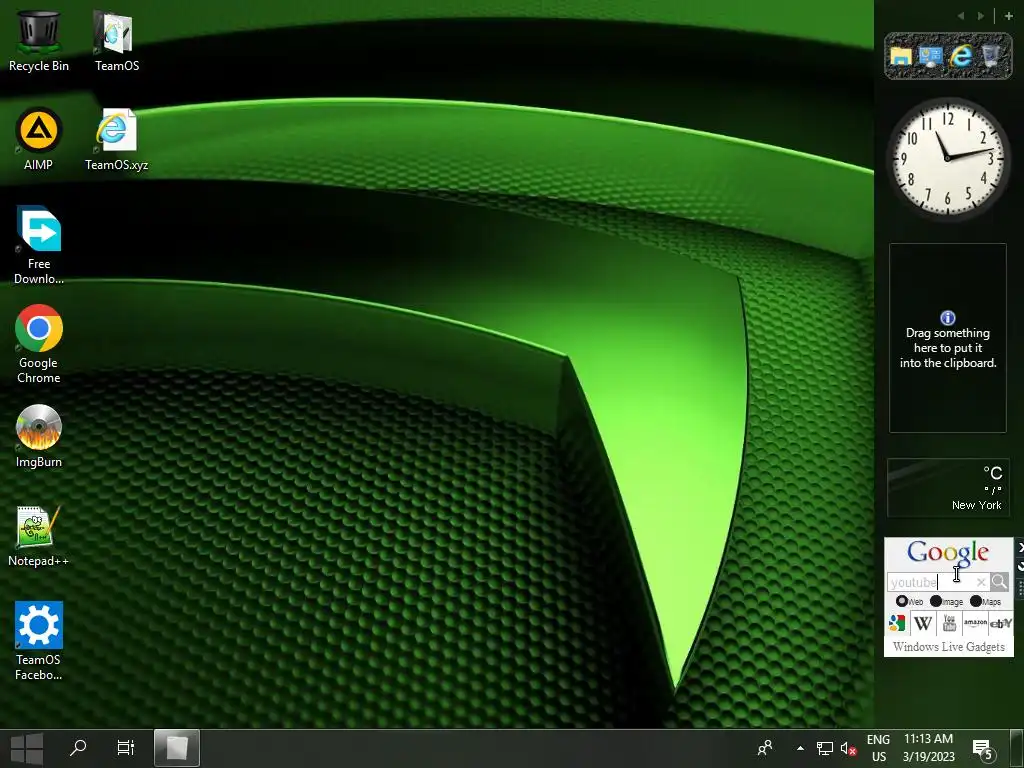
Task: Choose the Google search provider icon
Action: [897, 623]
